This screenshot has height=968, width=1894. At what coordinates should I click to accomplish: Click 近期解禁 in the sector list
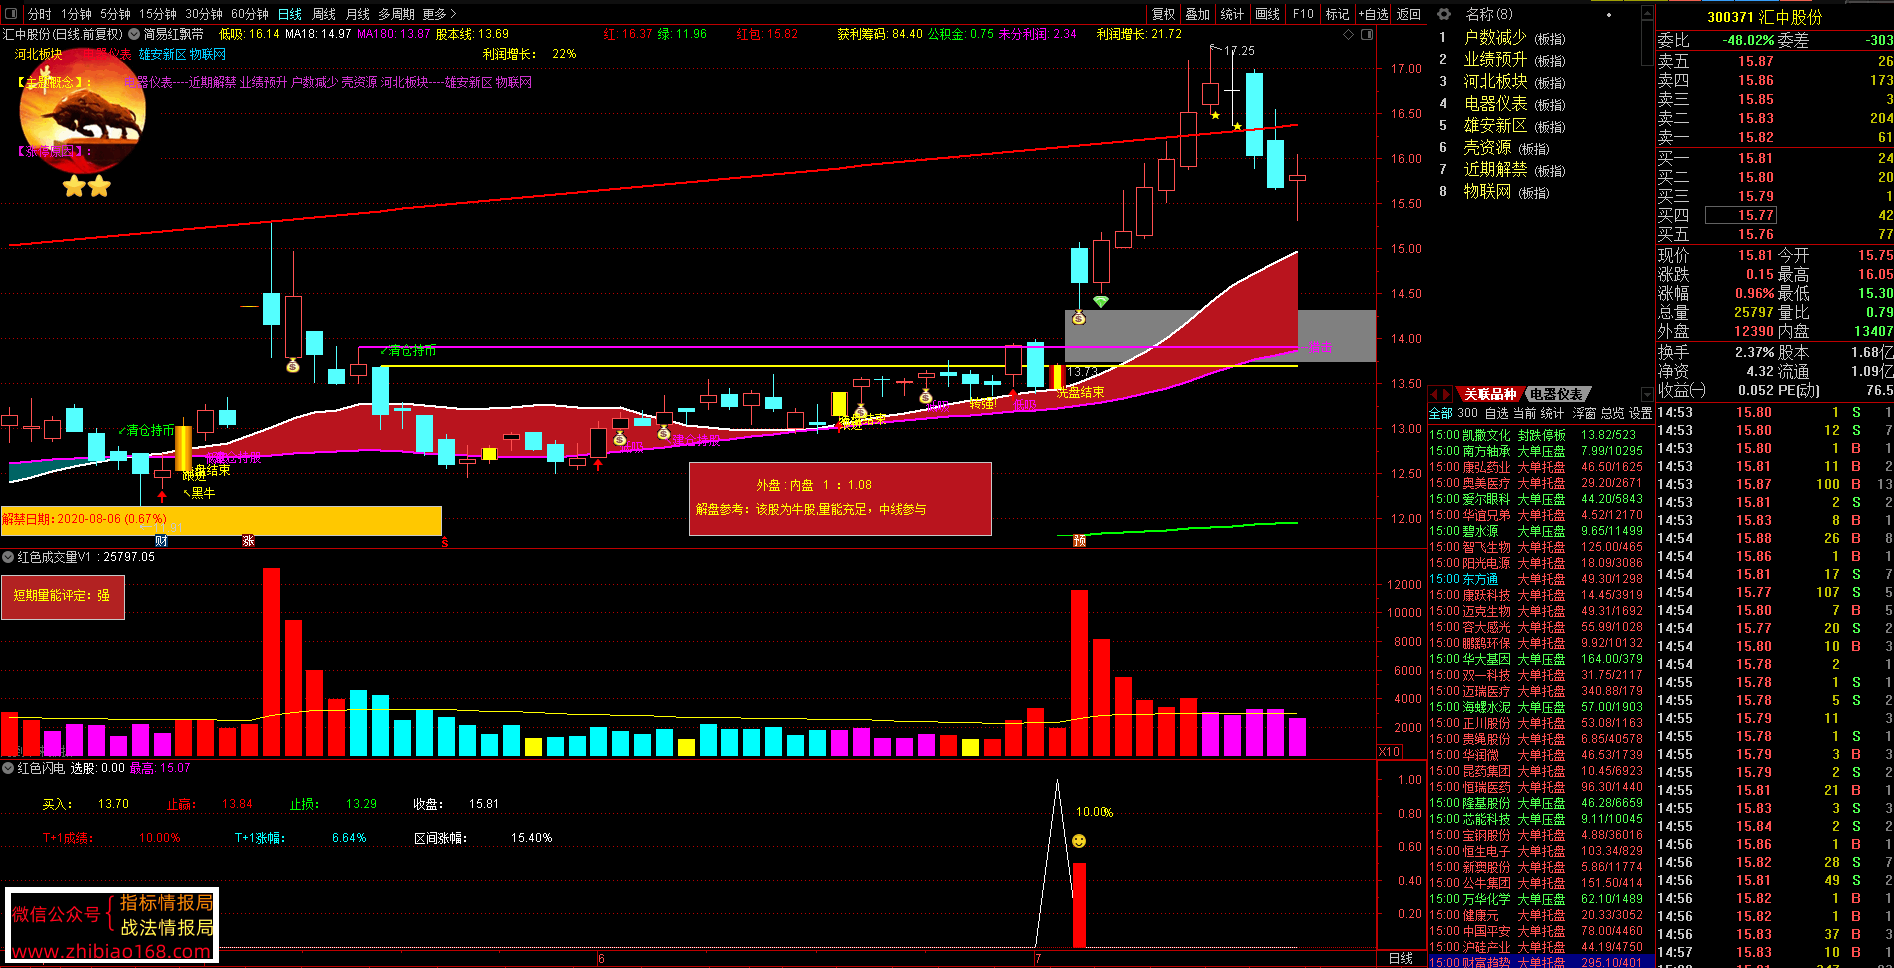pyautogui.click(x=1495, y=170)
